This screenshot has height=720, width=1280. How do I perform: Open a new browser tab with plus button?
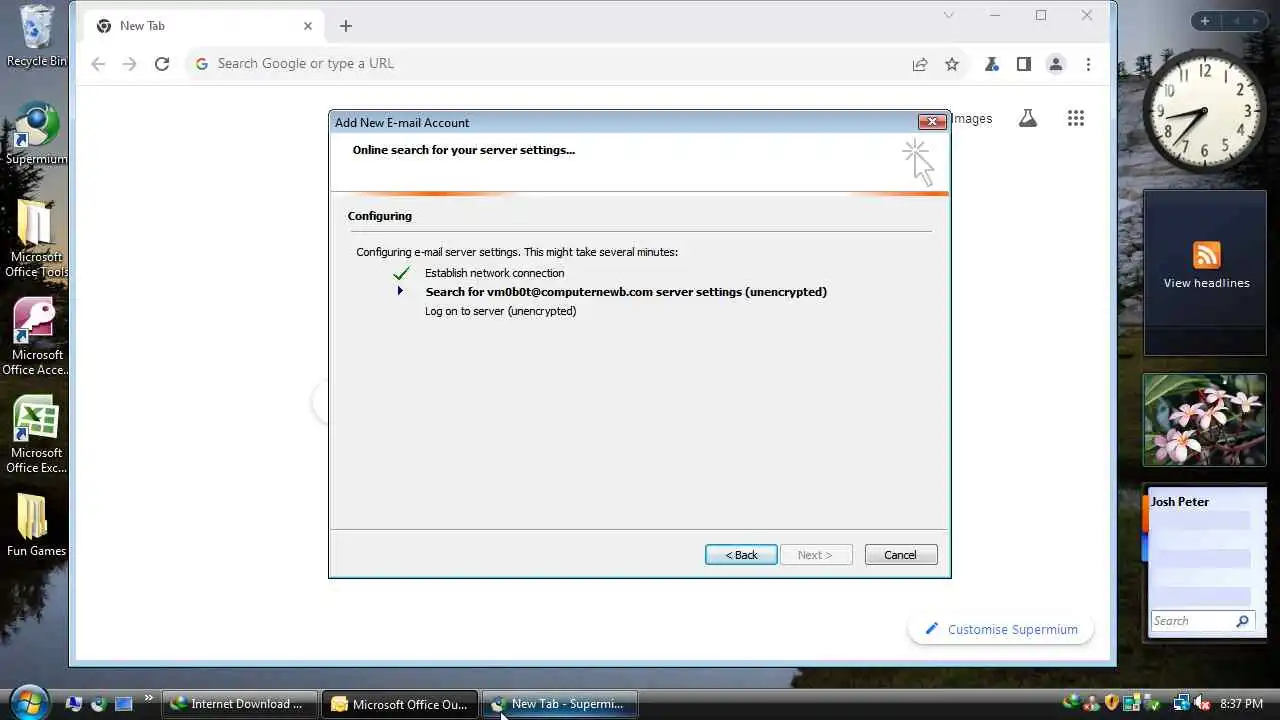[x=346, y=26]
